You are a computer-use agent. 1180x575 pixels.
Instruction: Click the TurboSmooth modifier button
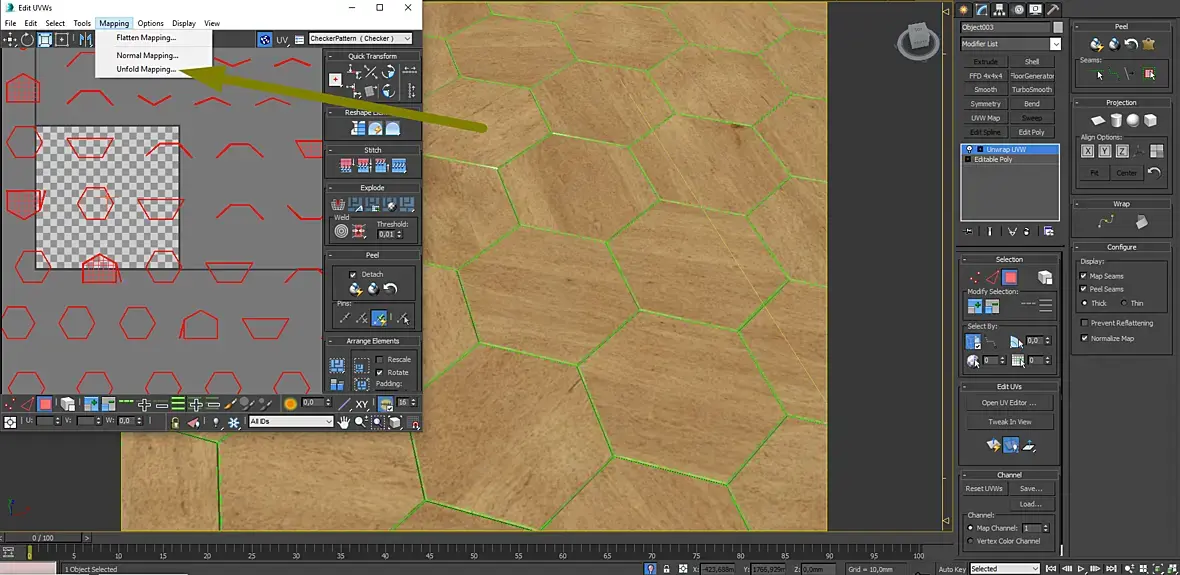pyautogui.click(x=1032, y=90)
